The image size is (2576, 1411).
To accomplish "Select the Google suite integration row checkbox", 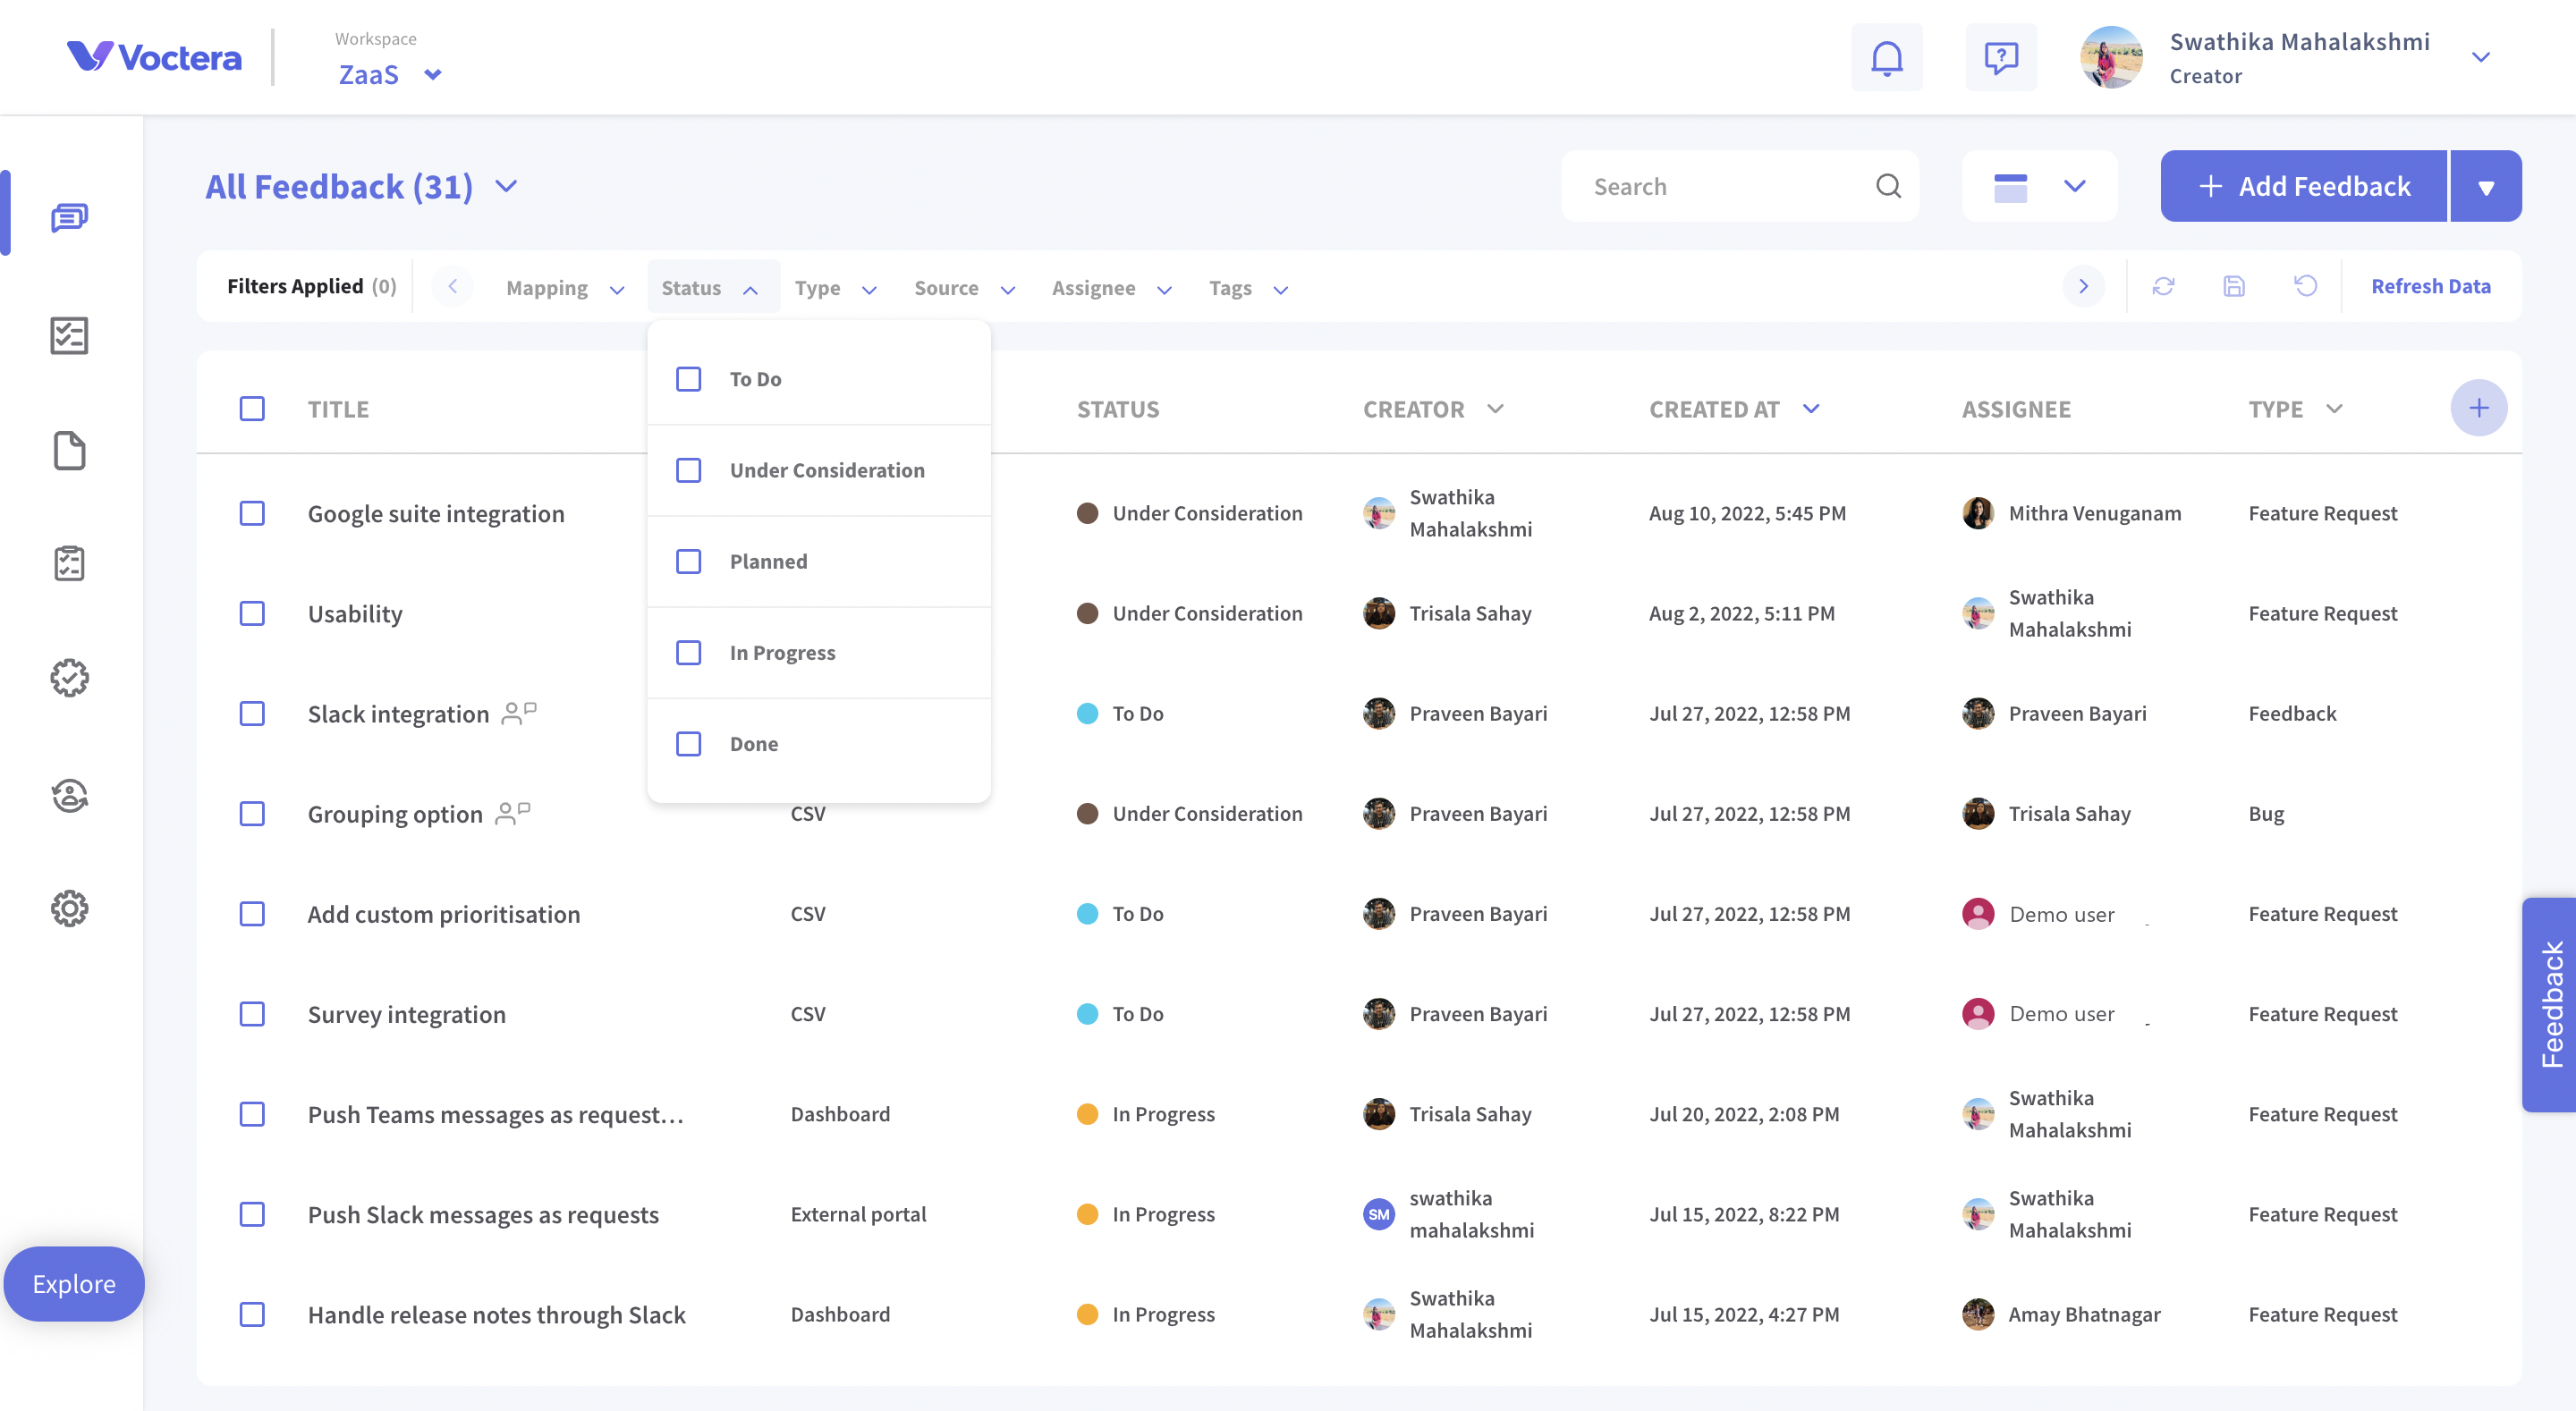I will pyautogui.click(x=252, y=513).
